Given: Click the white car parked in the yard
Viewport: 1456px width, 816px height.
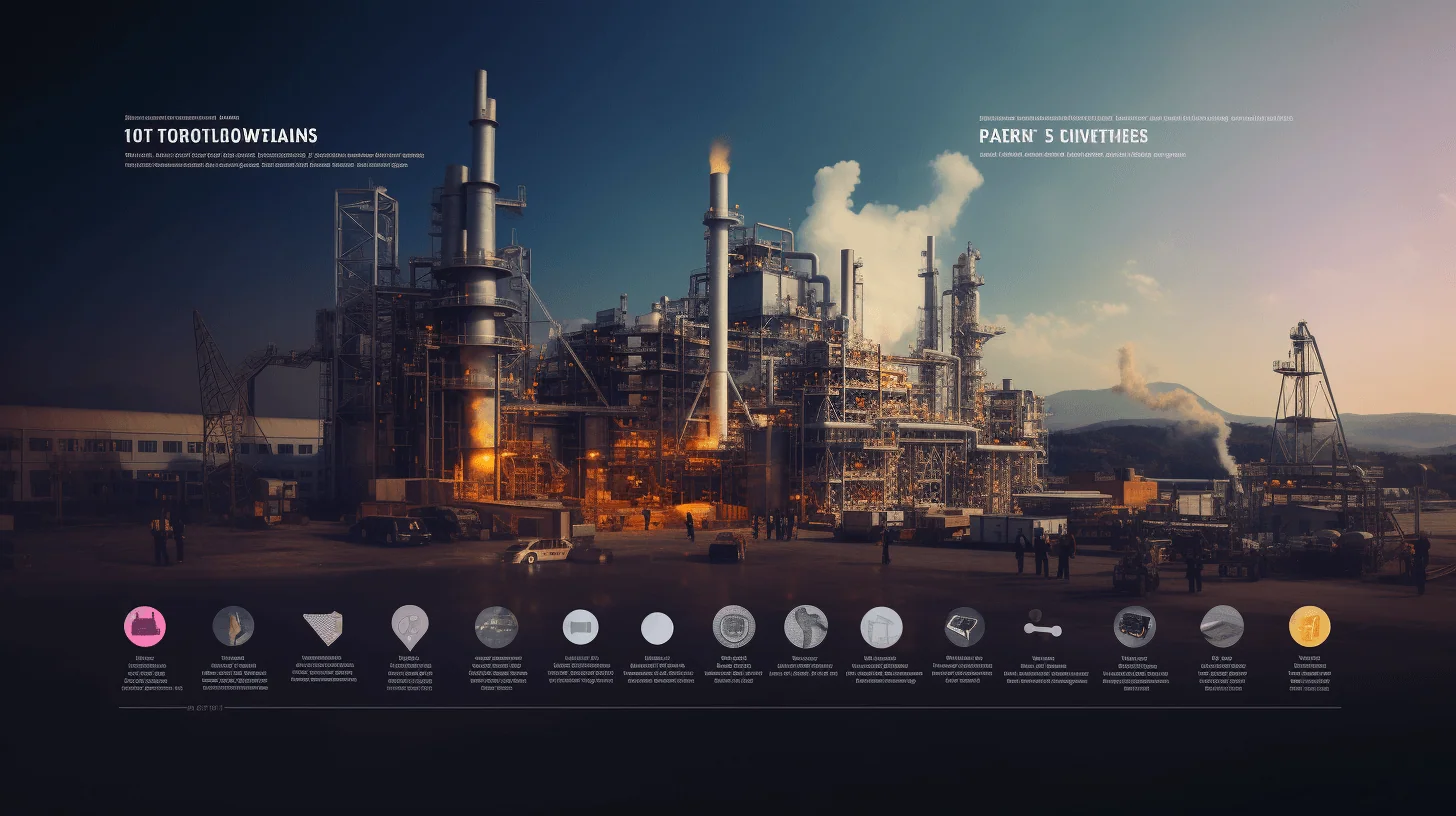Looking at the screenshot, I should pyautogui.click(x=537, y=550).
